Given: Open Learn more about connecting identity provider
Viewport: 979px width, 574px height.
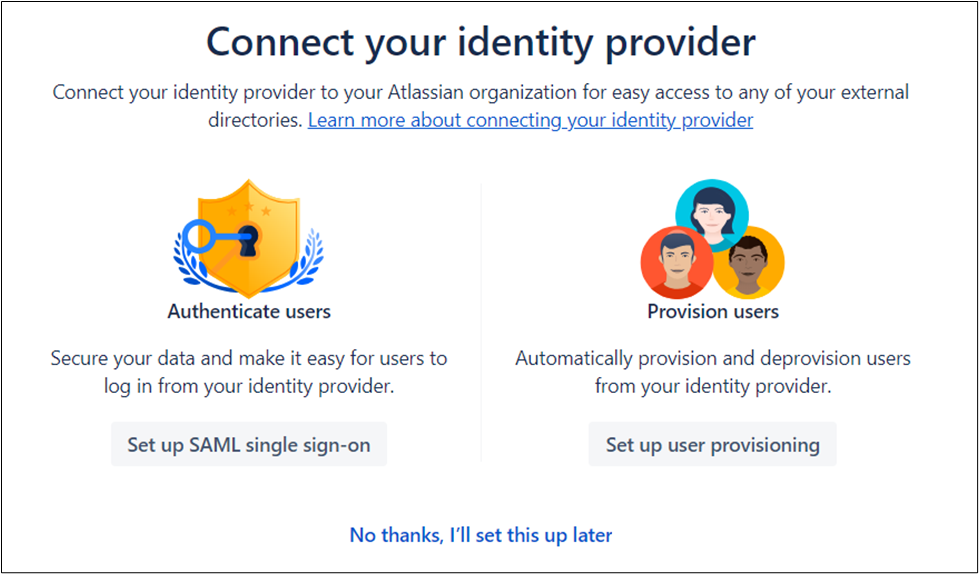Looking at the screenshot, I should click(530, 121).
